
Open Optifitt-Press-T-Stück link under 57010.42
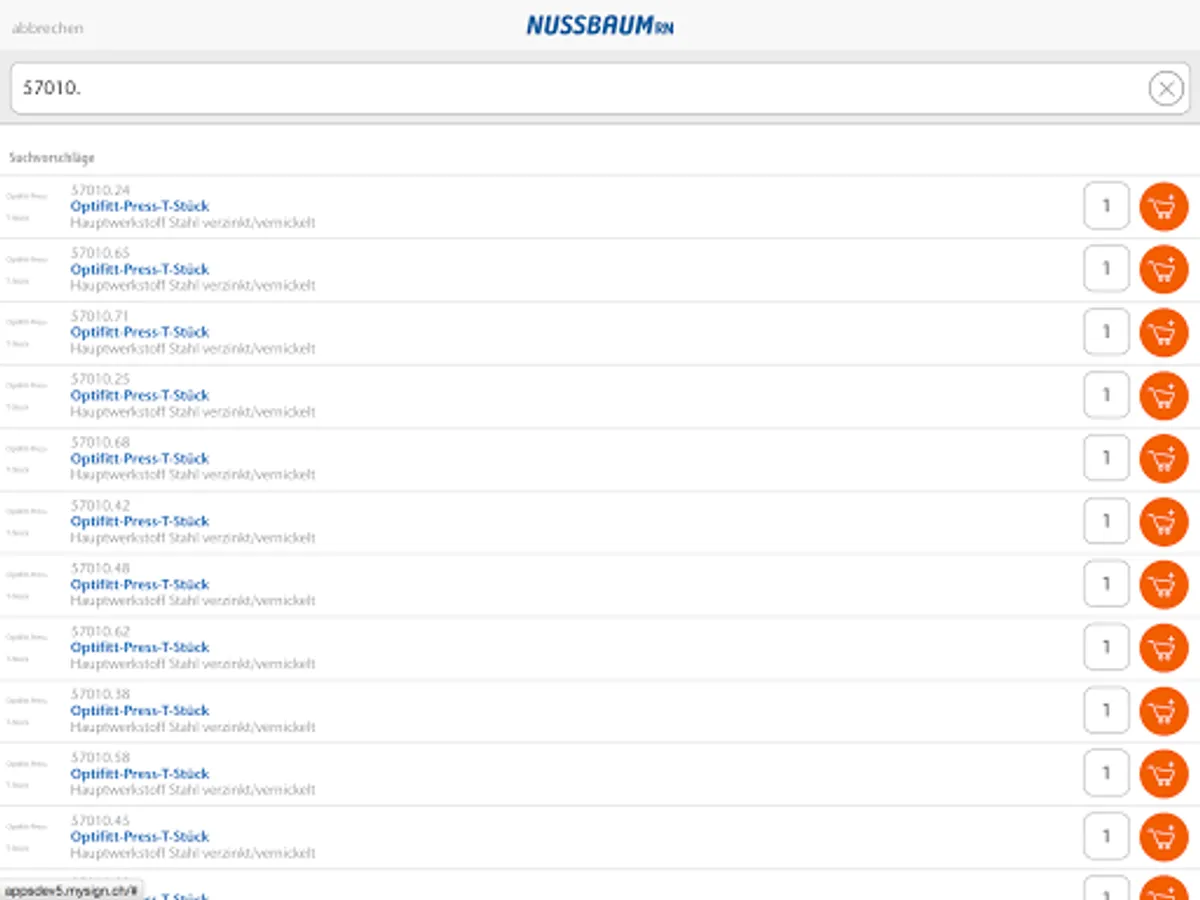click(x=140, y=521)
